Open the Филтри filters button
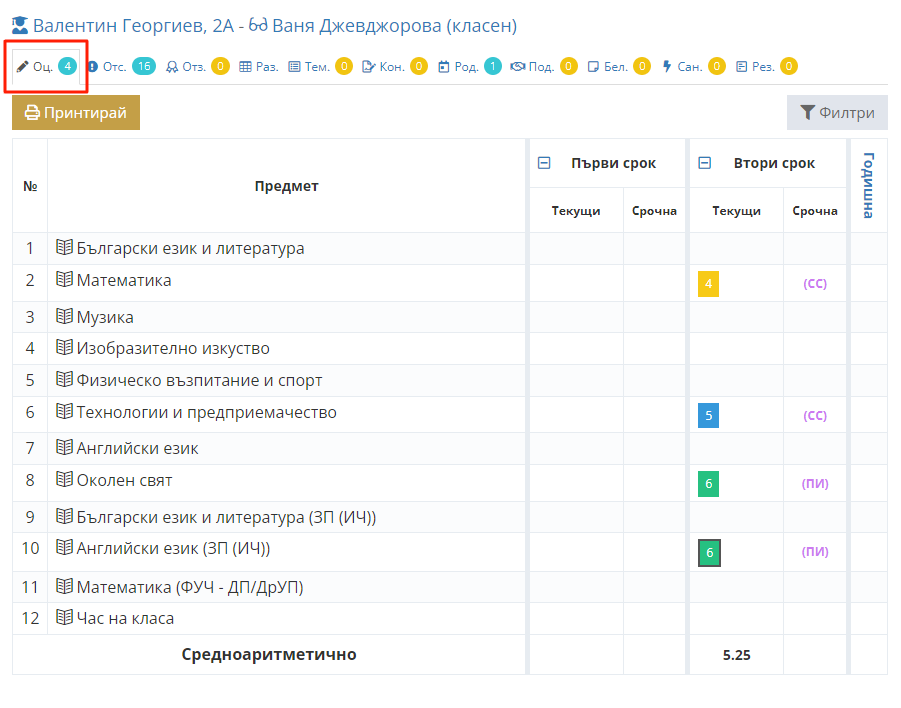This screenshot has height=708, width=901. pyautogui.click(x=837, y=113)
